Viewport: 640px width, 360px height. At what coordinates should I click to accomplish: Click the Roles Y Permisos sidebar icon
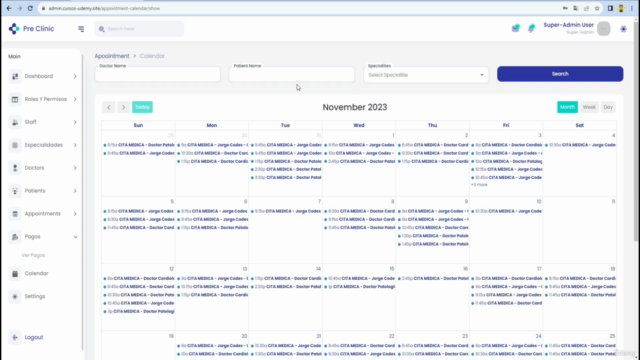coord(15,99)
